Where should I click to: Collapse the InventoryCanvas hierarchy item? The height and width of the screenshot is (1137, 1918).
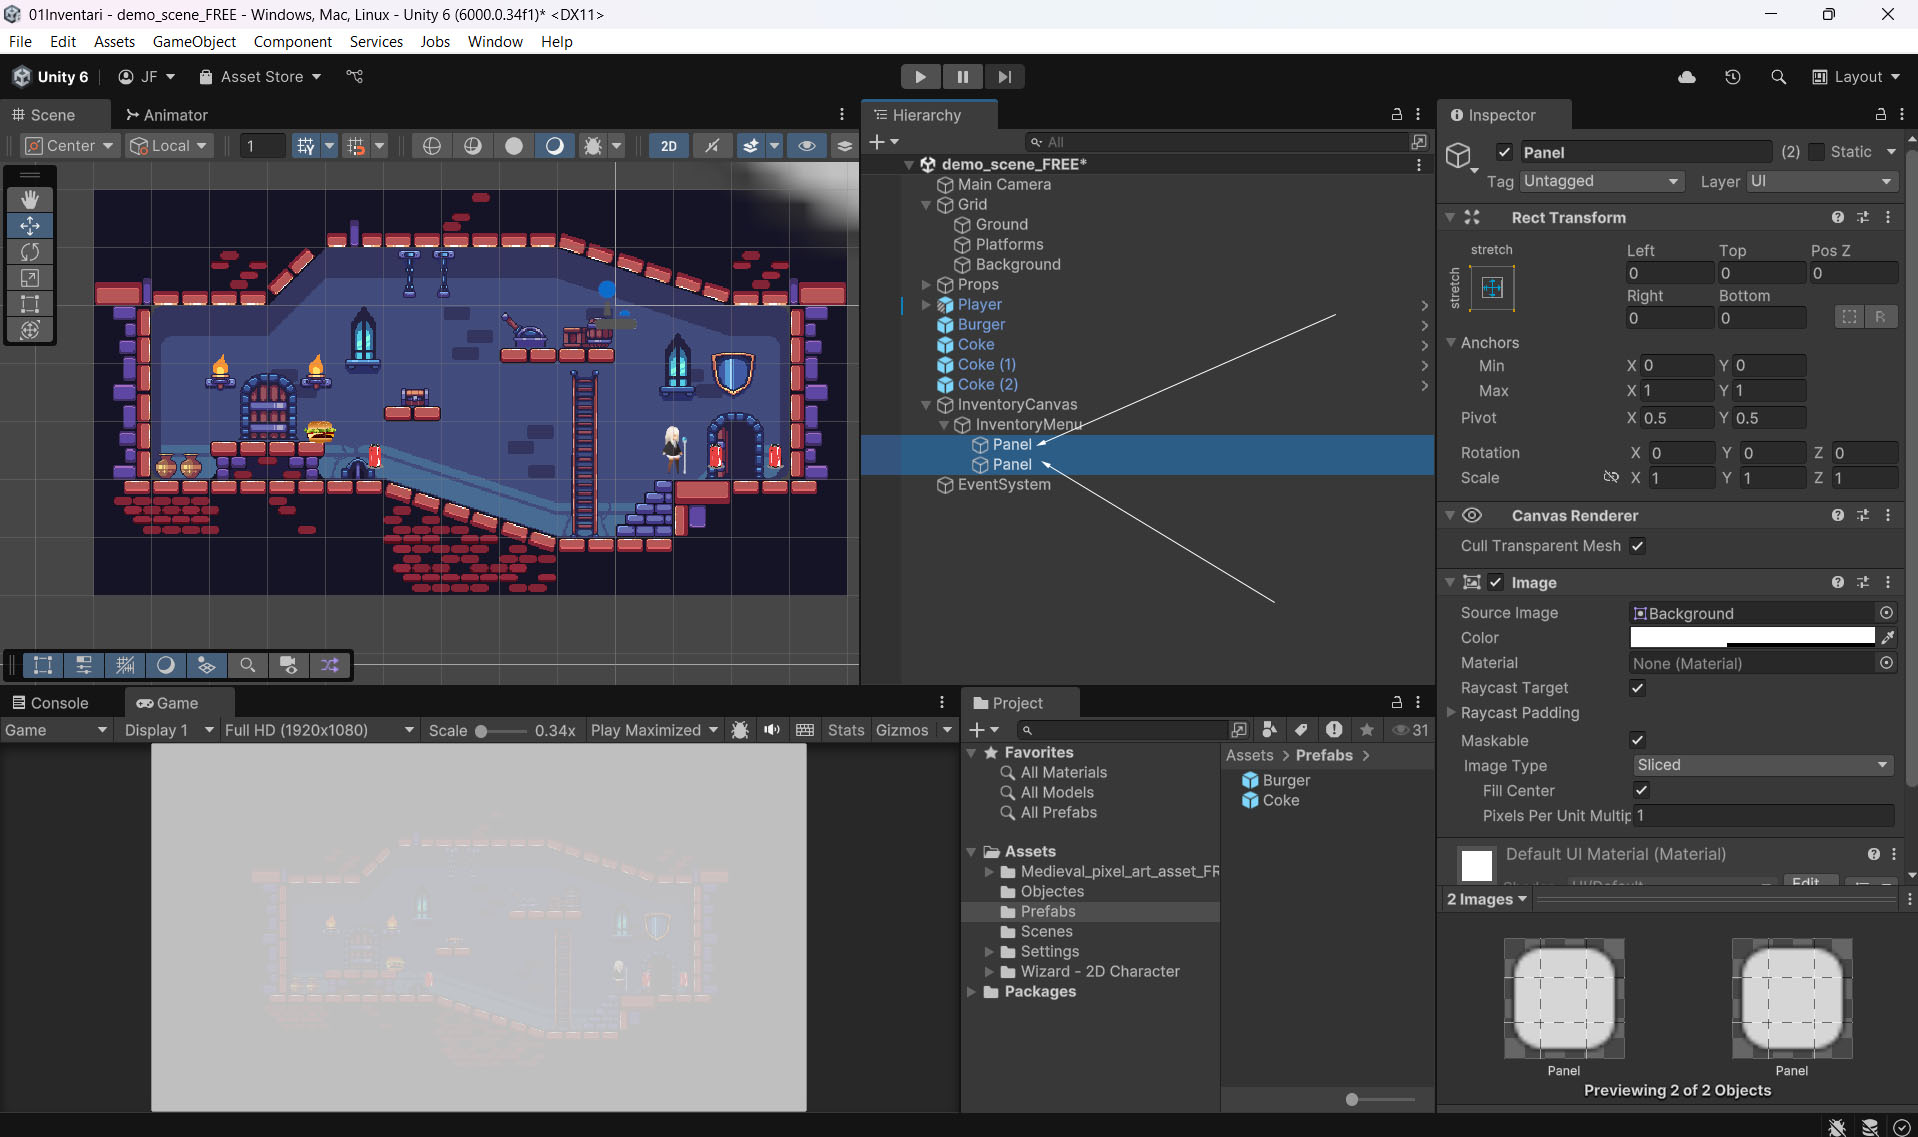click(x=926, y=405)
